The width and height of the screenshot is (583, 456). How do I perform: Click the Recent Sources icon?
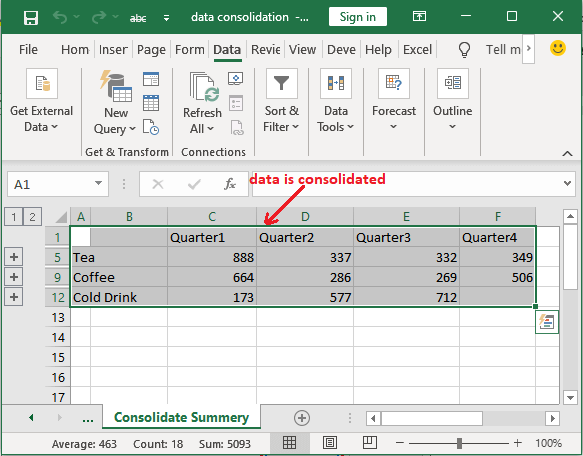151,127
